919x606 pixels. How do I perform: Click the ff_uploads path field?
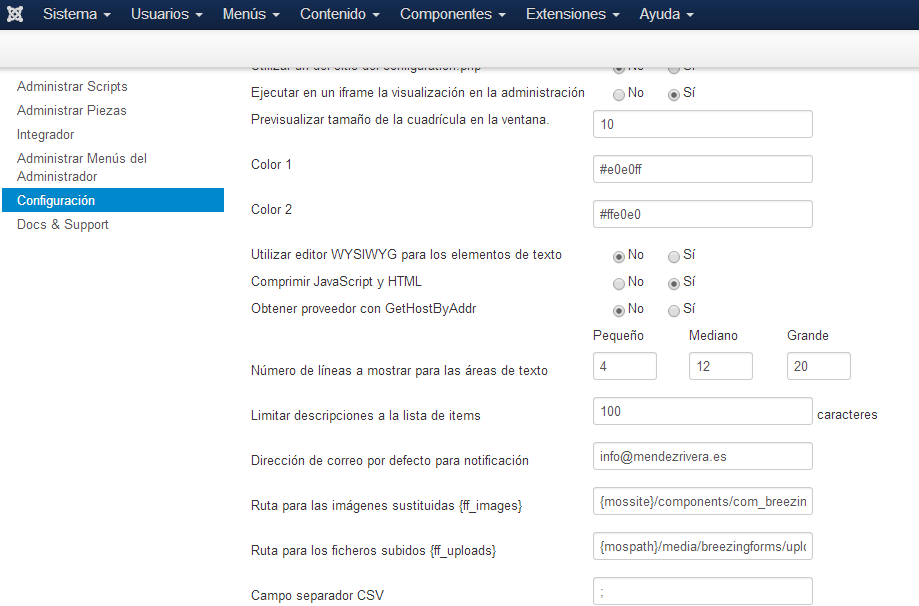[703, 546]
